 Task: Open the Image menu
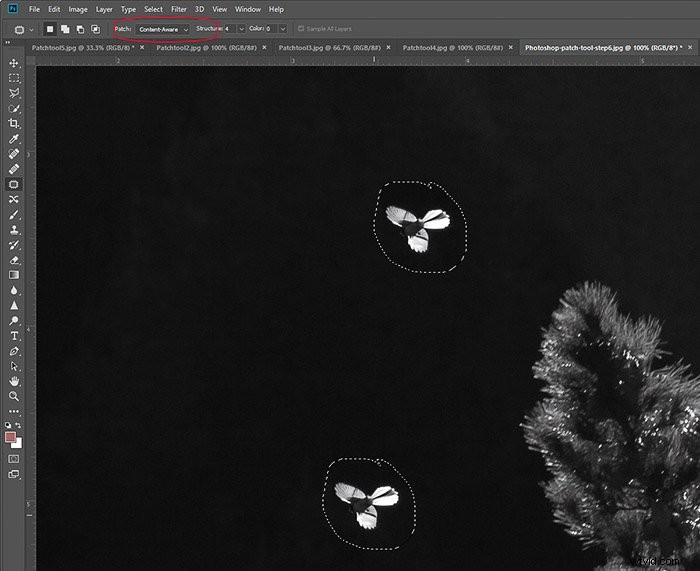[x=78, y=9]
